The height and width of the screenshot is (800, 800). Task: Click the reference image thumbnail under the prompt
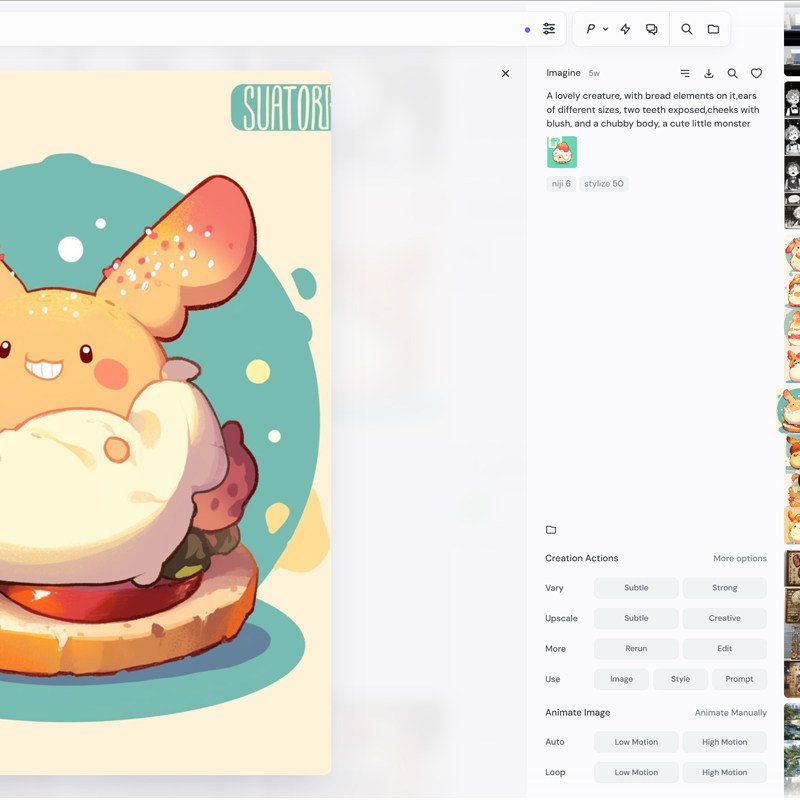[562, 152]
